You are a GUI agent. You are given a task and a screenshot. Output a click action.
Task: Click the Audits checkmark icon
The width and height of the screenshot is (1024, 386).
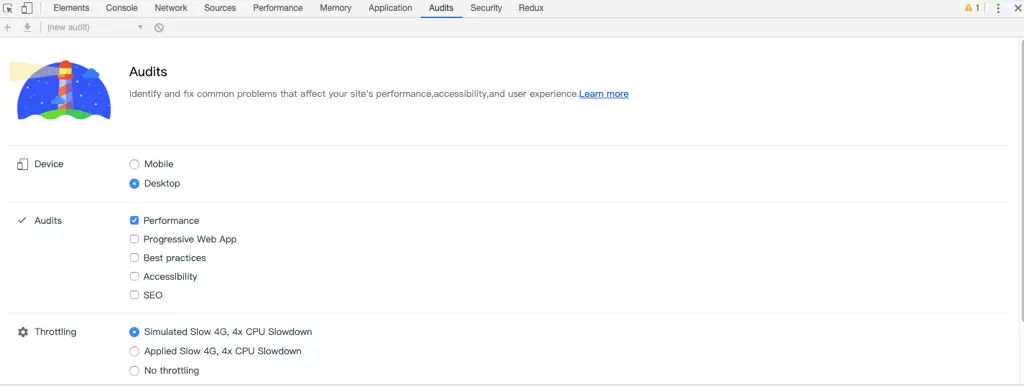click(x=22, y=221)
